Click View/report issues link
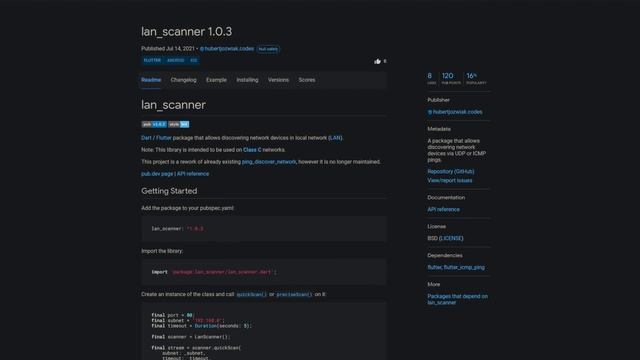Screen dimensions: 640x360 point(450,180)
